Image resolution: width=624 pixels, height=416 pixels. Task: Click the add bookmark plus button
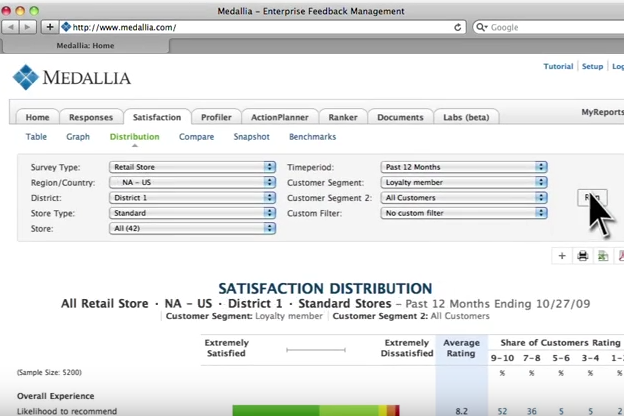point(50,27)
